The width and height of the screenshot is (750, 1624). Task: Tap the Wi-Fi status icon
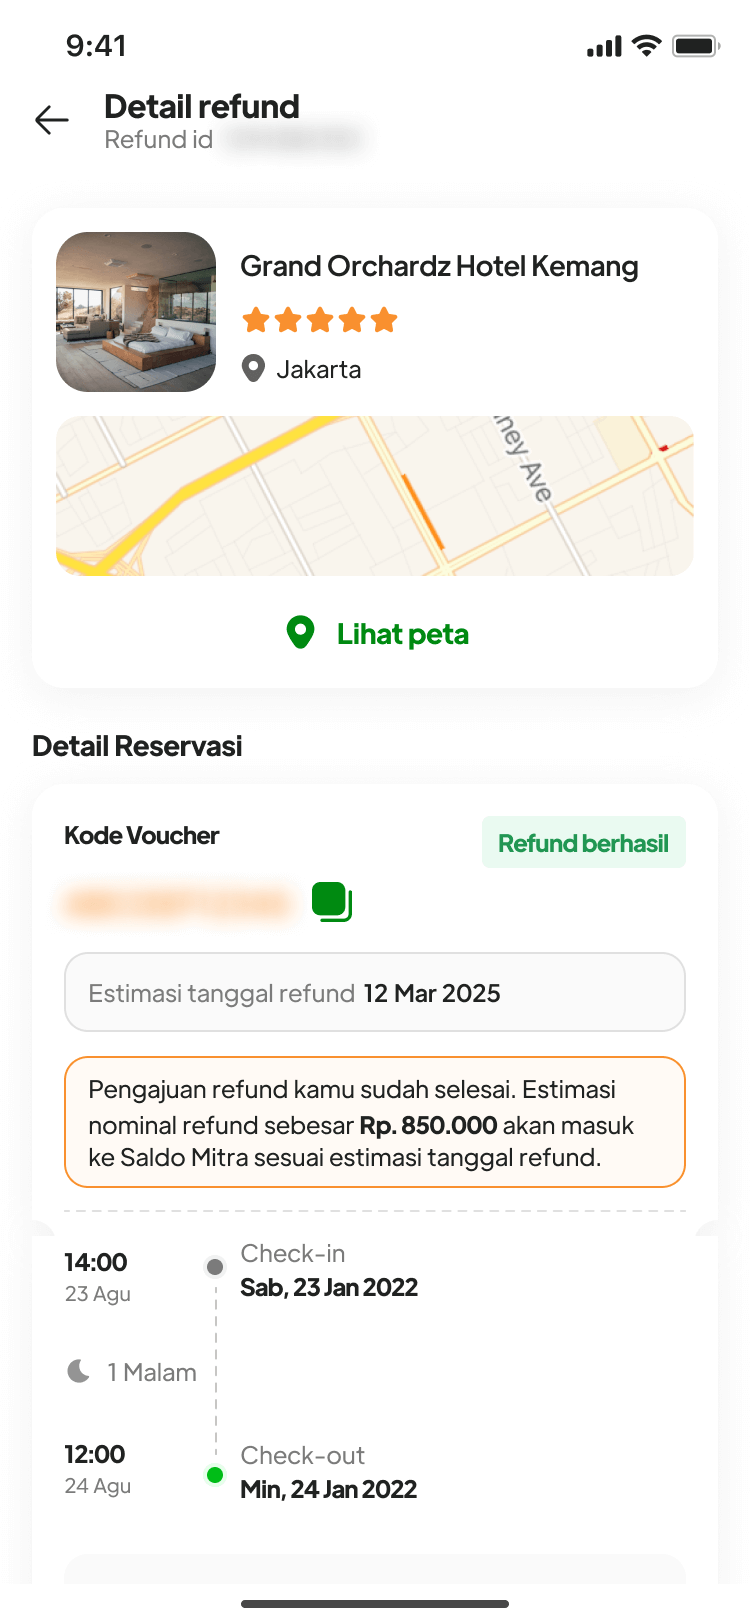coord(647,46)
